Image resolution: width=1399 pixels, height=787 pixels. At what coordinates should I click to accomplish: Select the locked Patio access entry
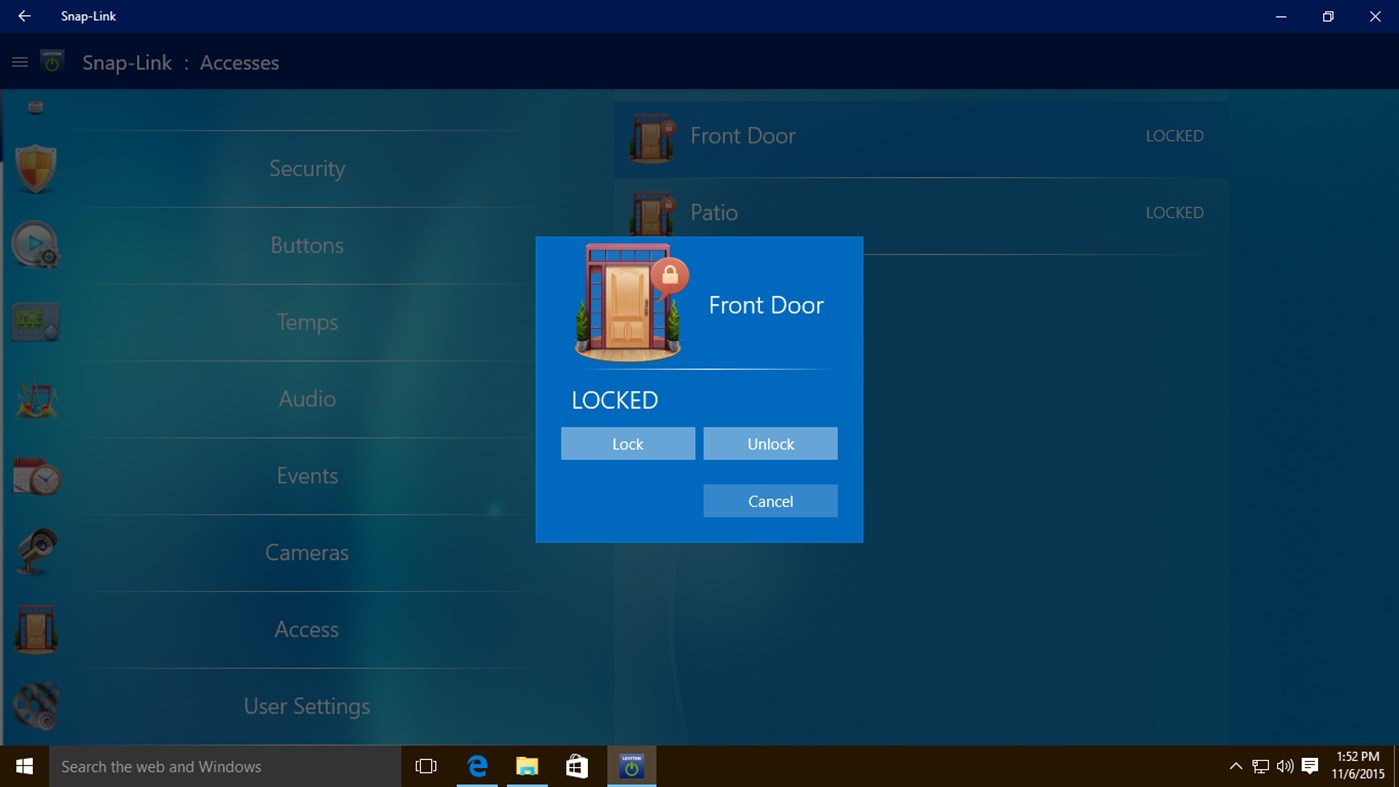click(920, 212)
